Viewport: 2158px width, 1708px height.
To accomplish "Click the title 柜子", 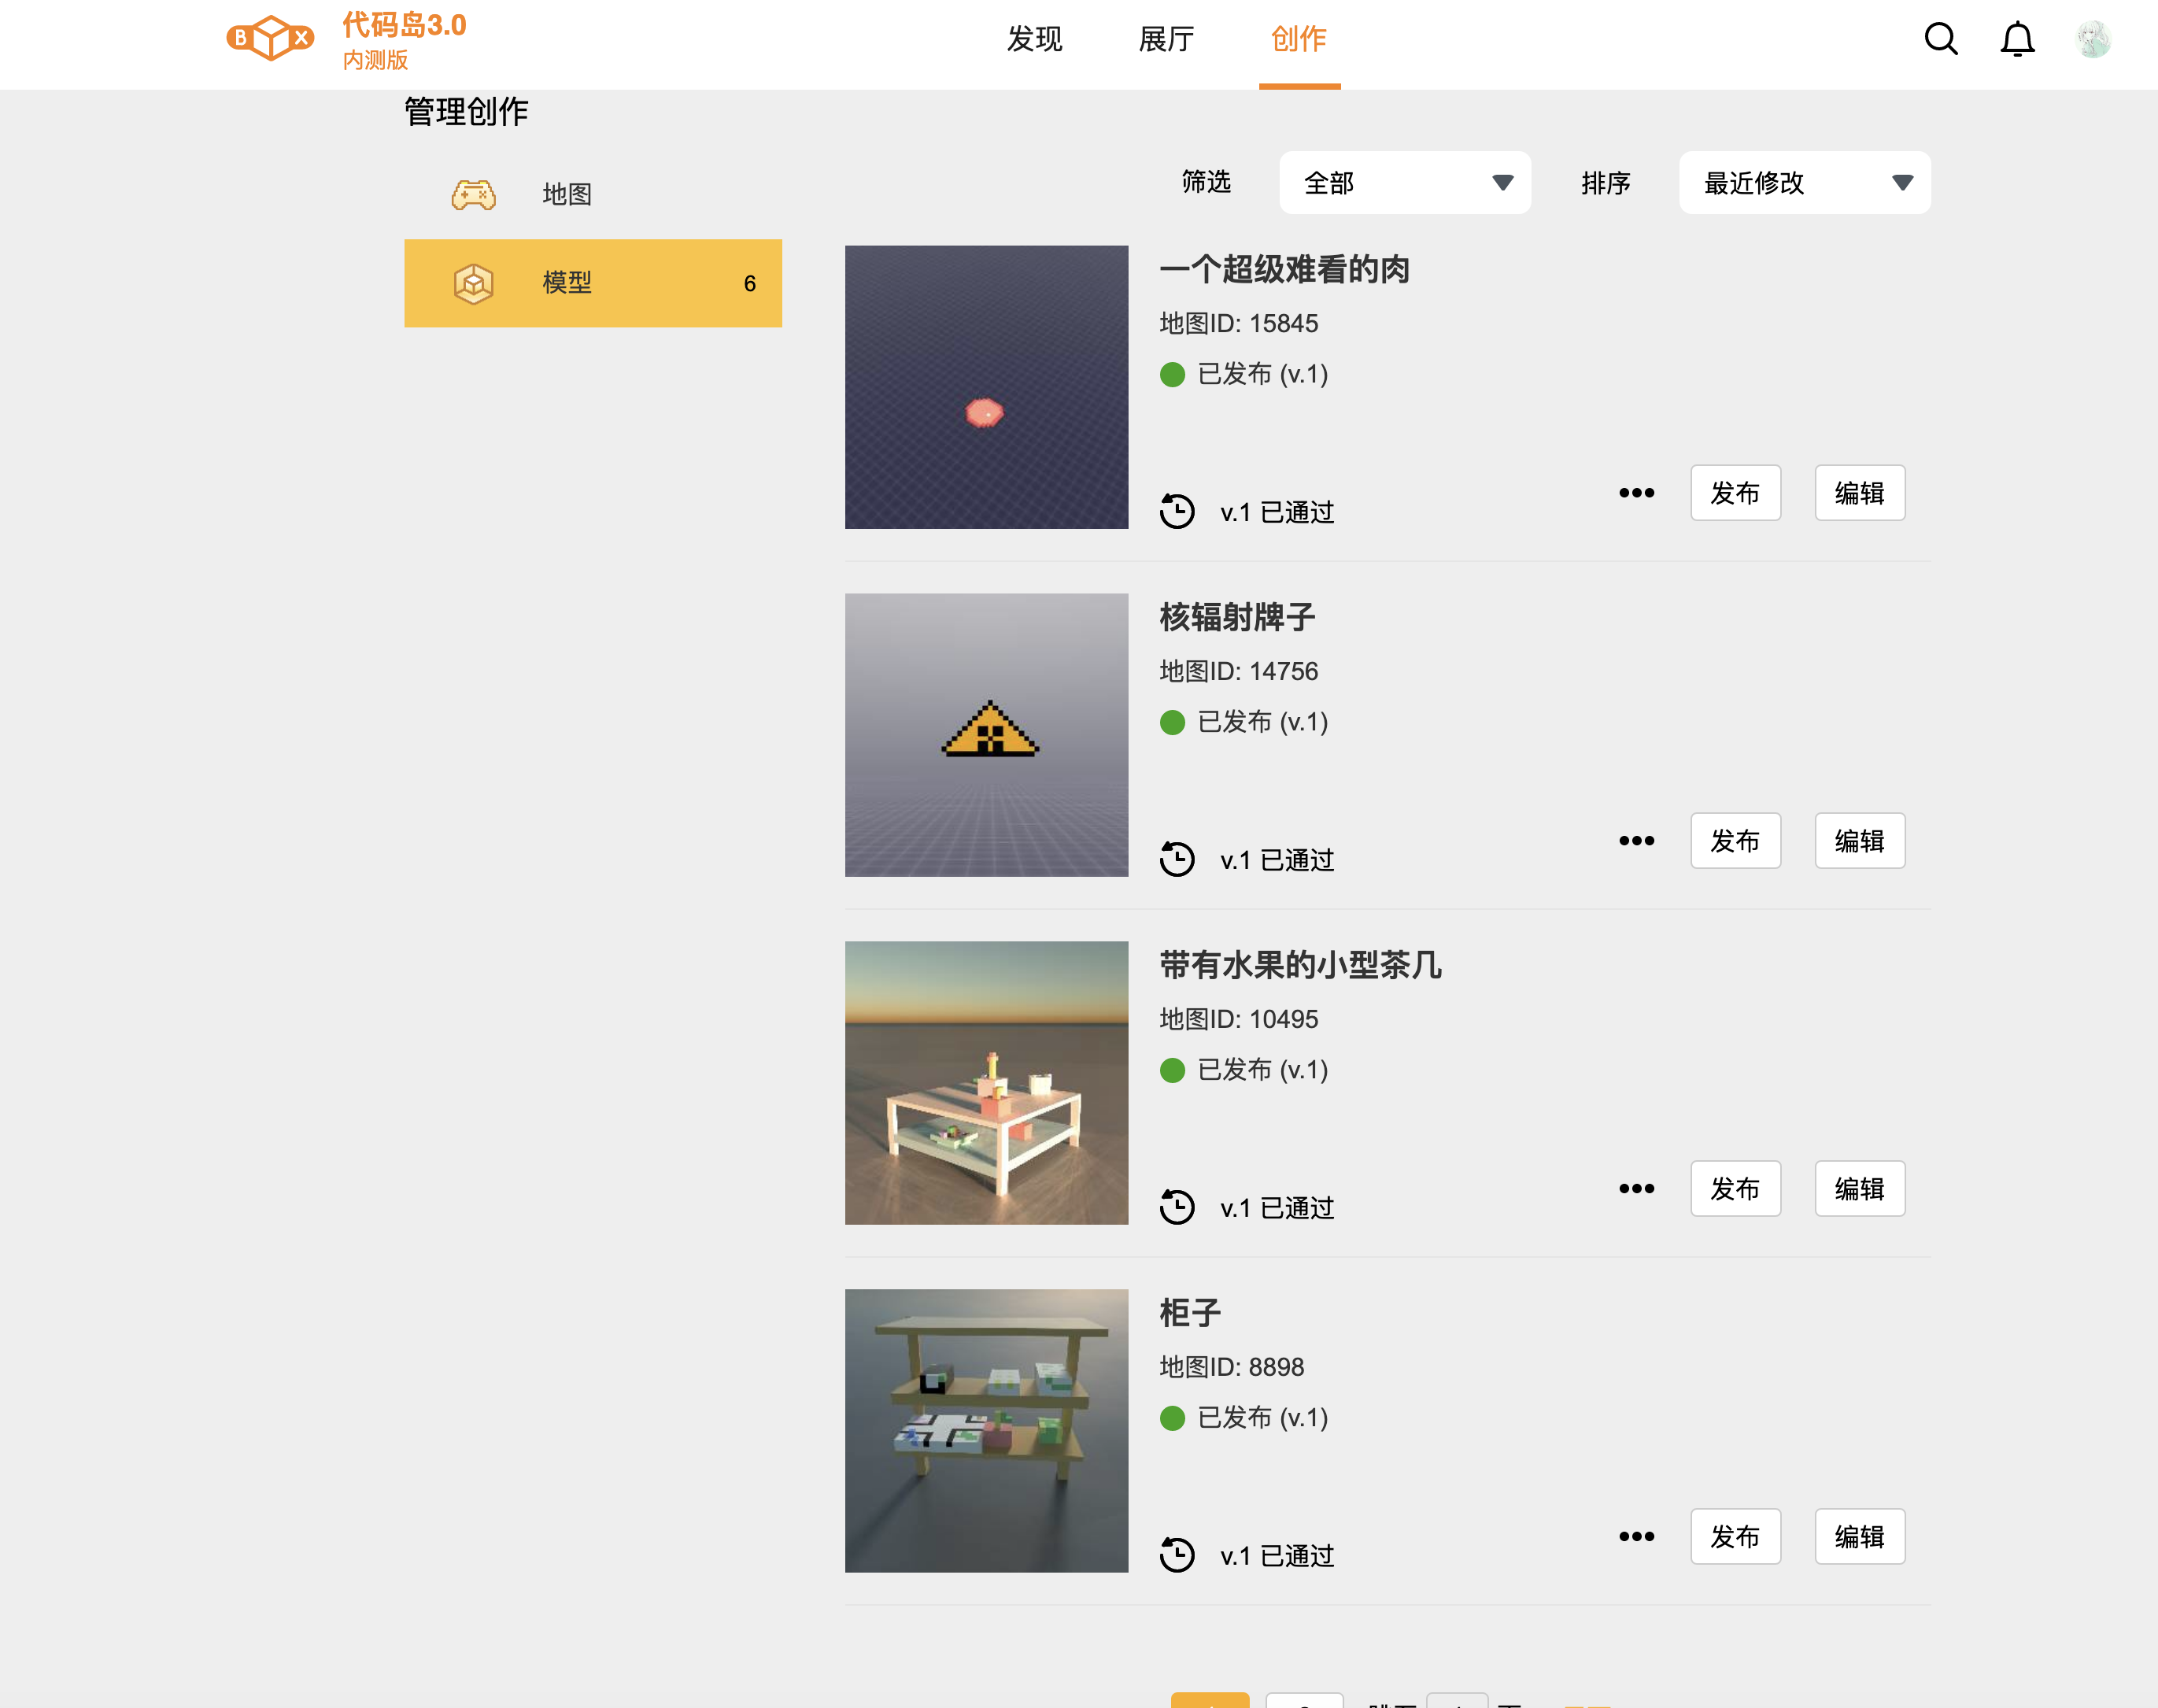I will coord(1190,1314).
